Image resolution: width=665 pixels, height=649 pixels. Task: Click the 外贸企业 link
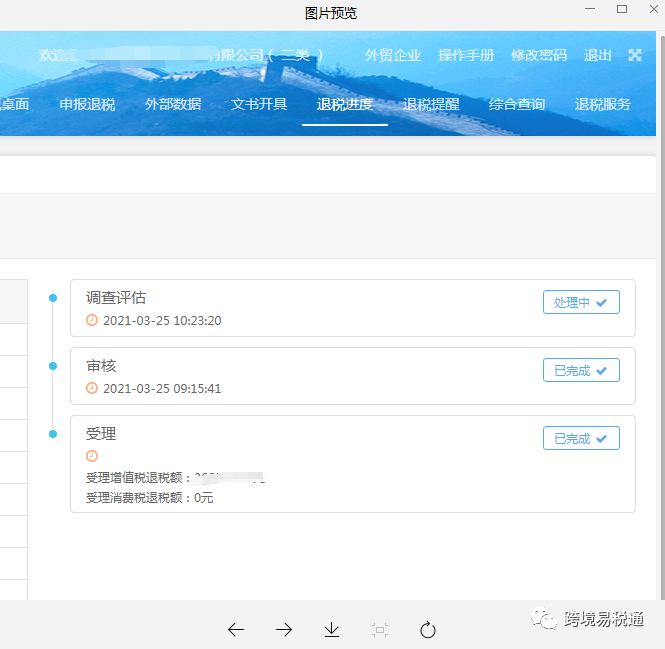tap(393, 55)
